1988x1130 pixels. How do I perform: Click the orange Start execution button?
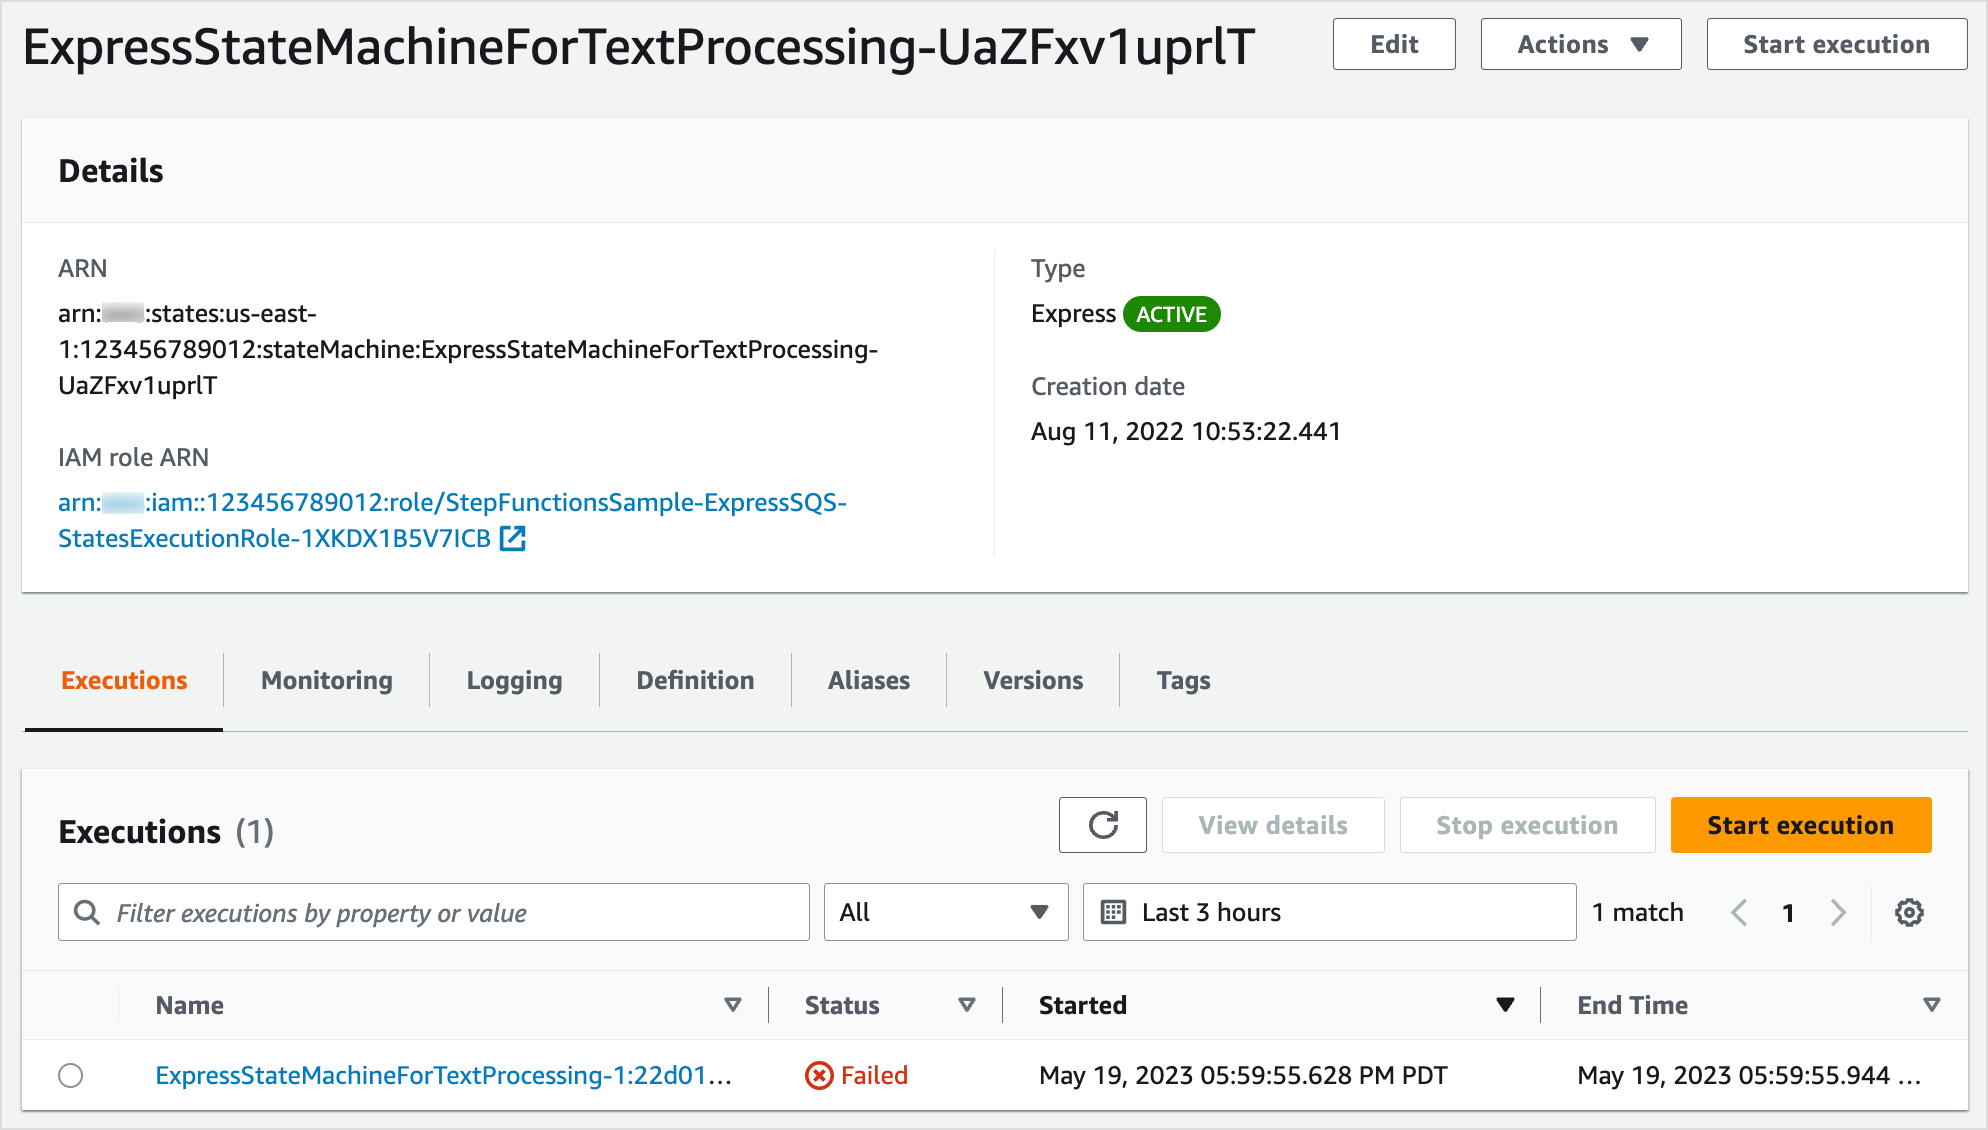click(1801, 825)
